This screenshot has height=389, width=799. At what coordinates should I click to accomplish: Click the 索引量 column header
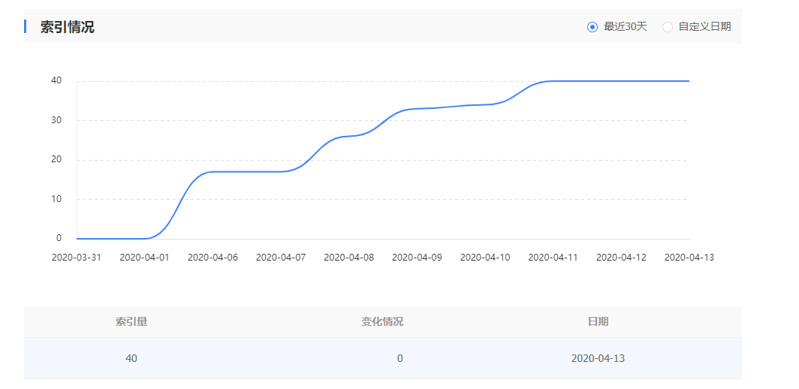pos(131,322)
